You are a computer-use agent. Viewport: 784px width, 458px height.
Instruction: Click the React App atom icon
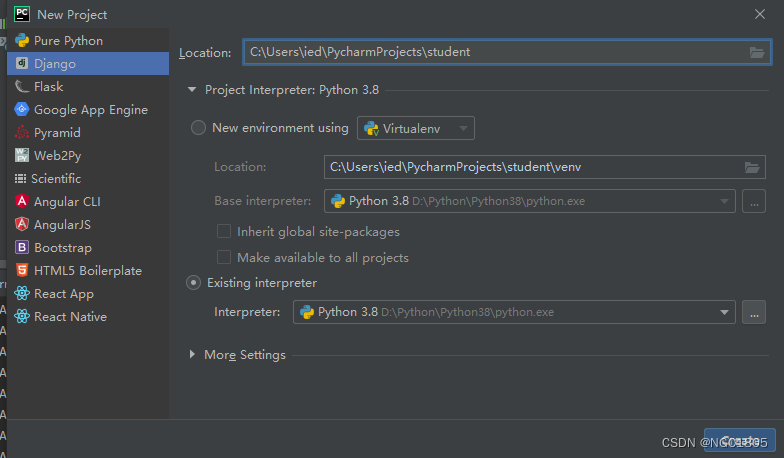tap(22, 294)
